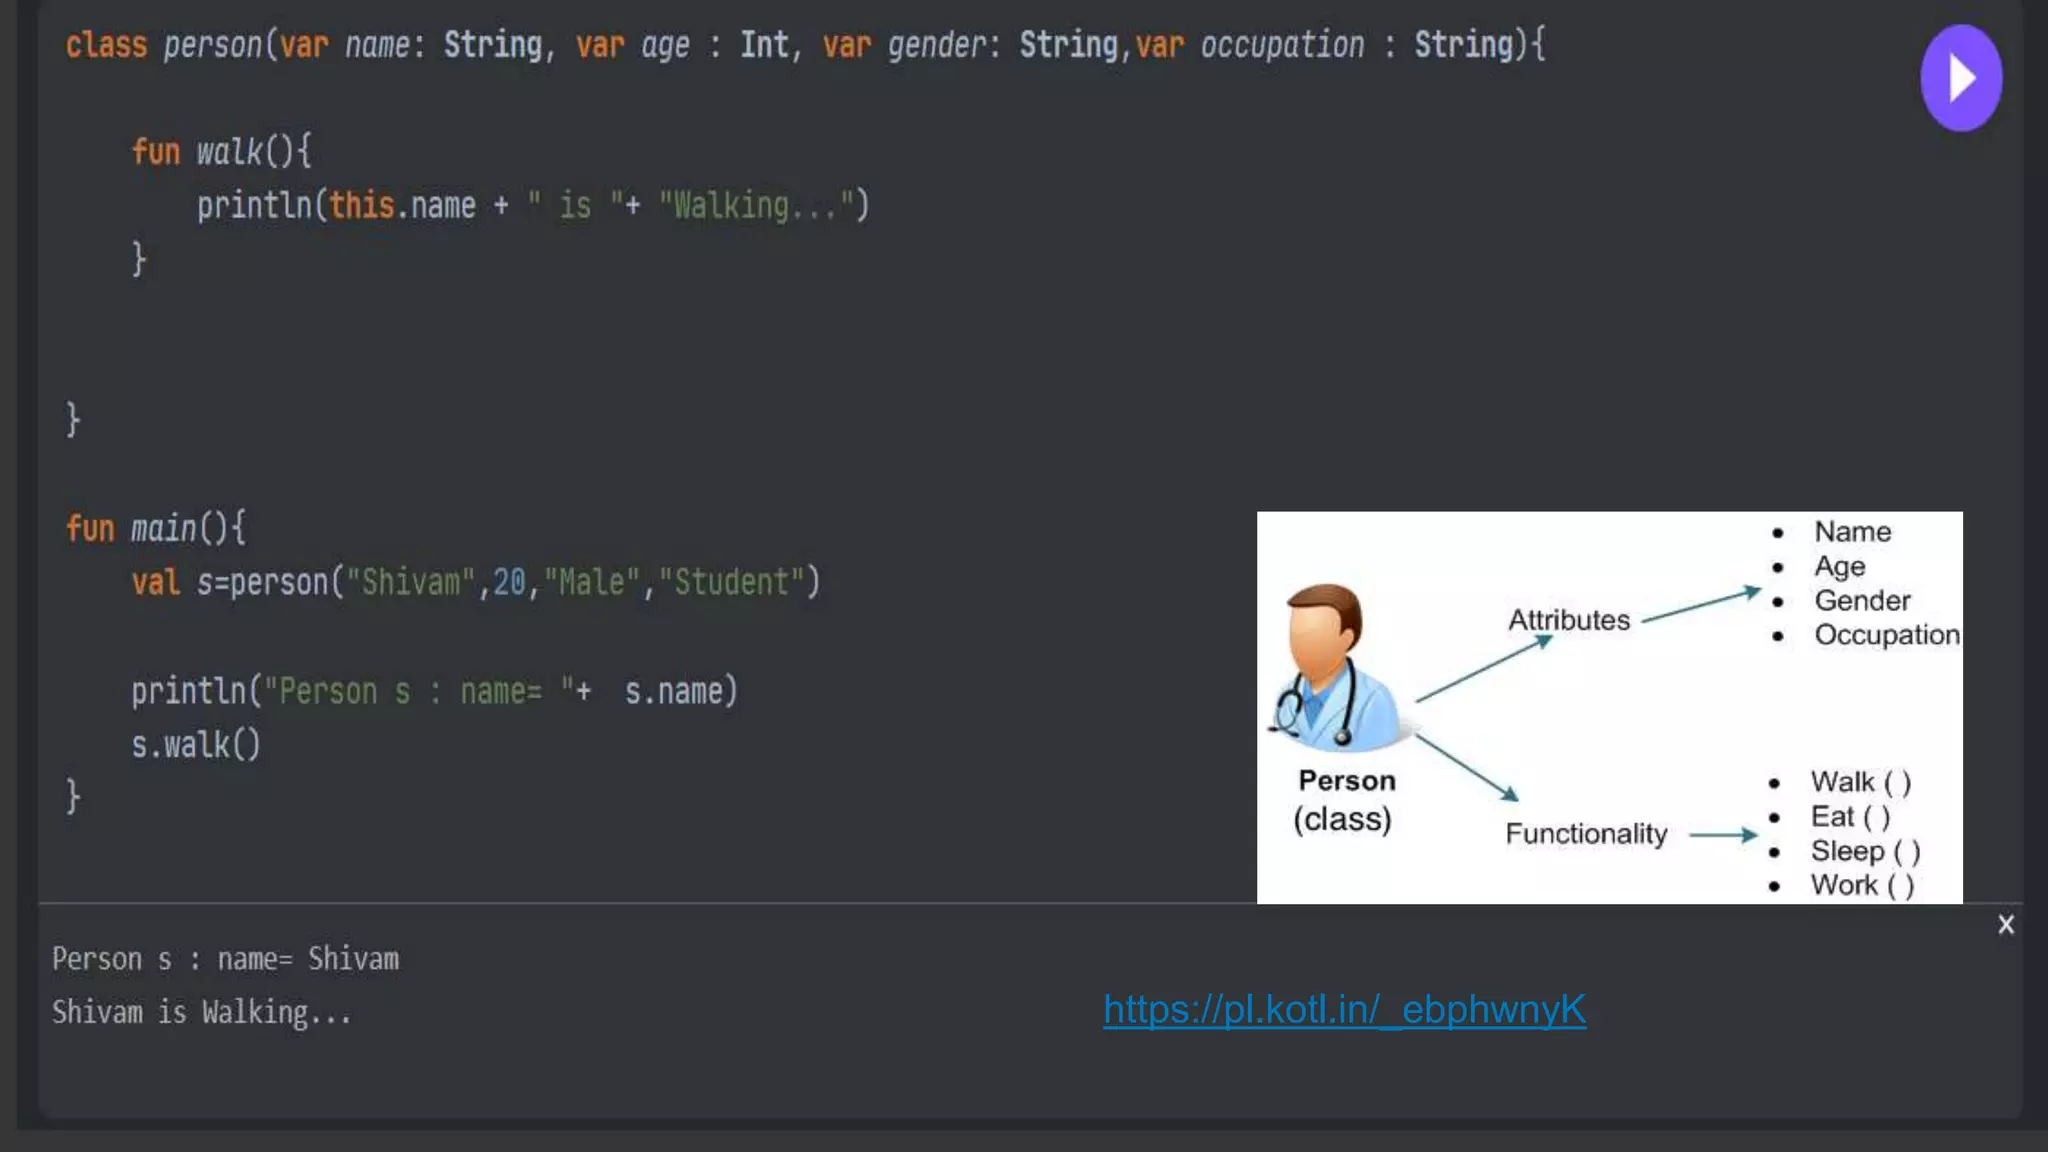Image resolution: width=2048 pixels, height=1152 pixels.
Task: Click the Sleep ( ) bullet item
Action: pyautogui.click(x=1865, y=851)
